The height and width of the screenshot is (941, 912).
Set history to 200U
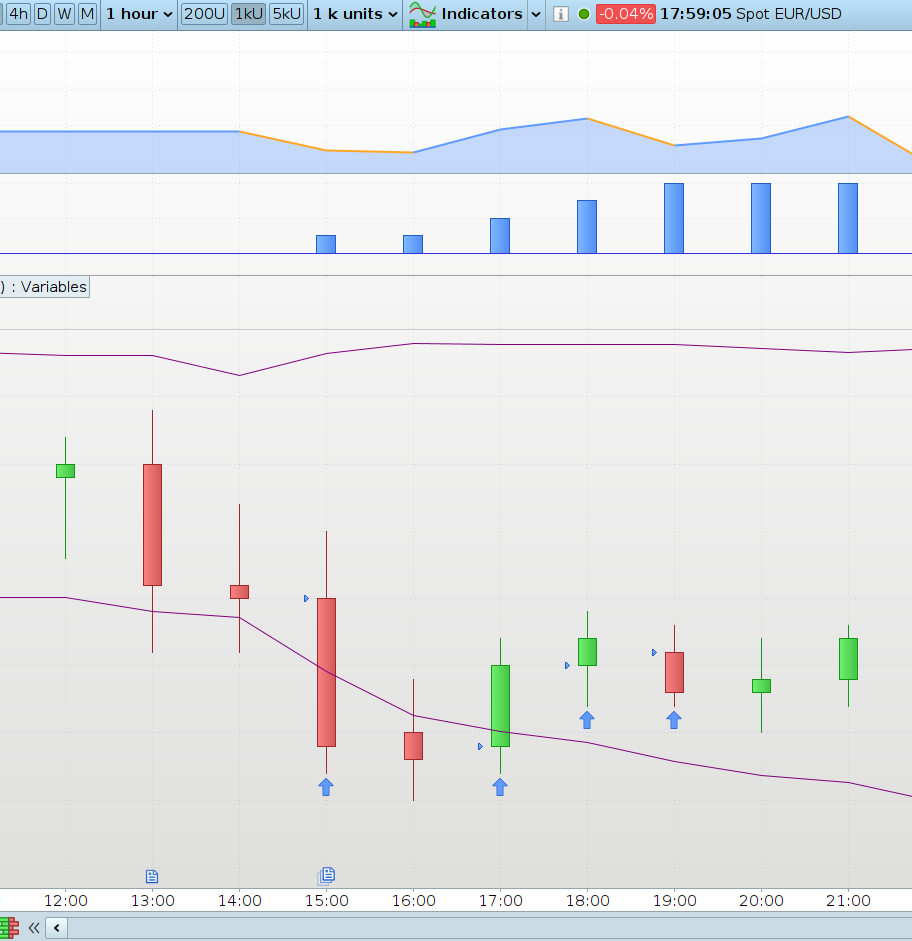click(x=204, y=13)
